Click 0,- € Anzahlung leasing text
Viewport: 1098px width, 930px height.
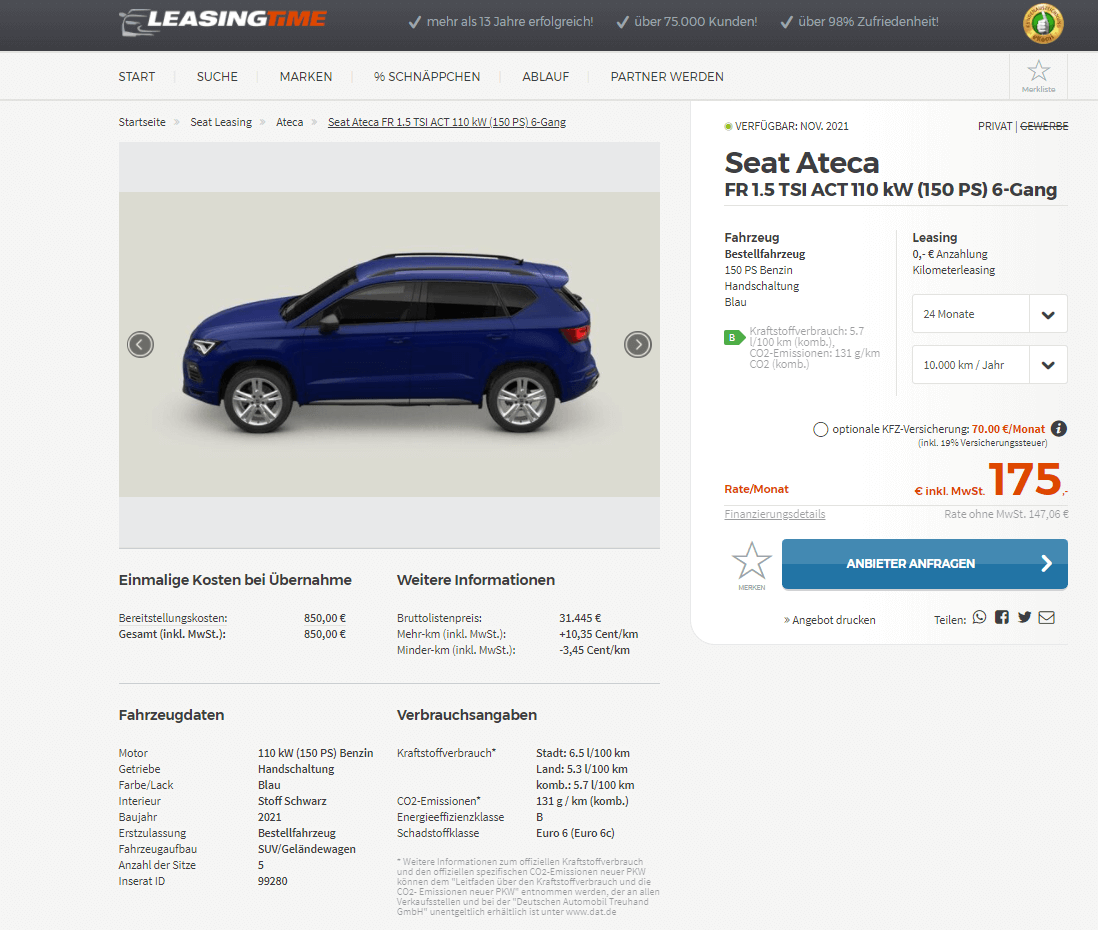tap(950, 254)
